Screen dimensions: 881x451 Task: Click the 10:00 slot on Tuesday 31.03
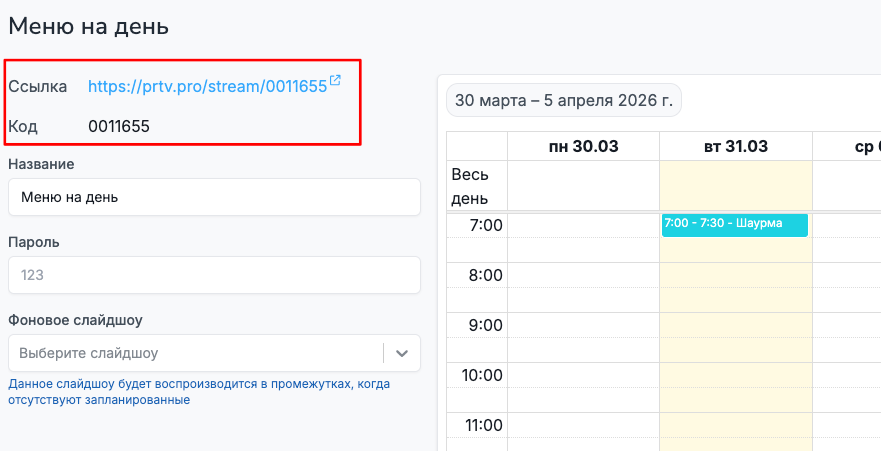[x=735, y=375]
